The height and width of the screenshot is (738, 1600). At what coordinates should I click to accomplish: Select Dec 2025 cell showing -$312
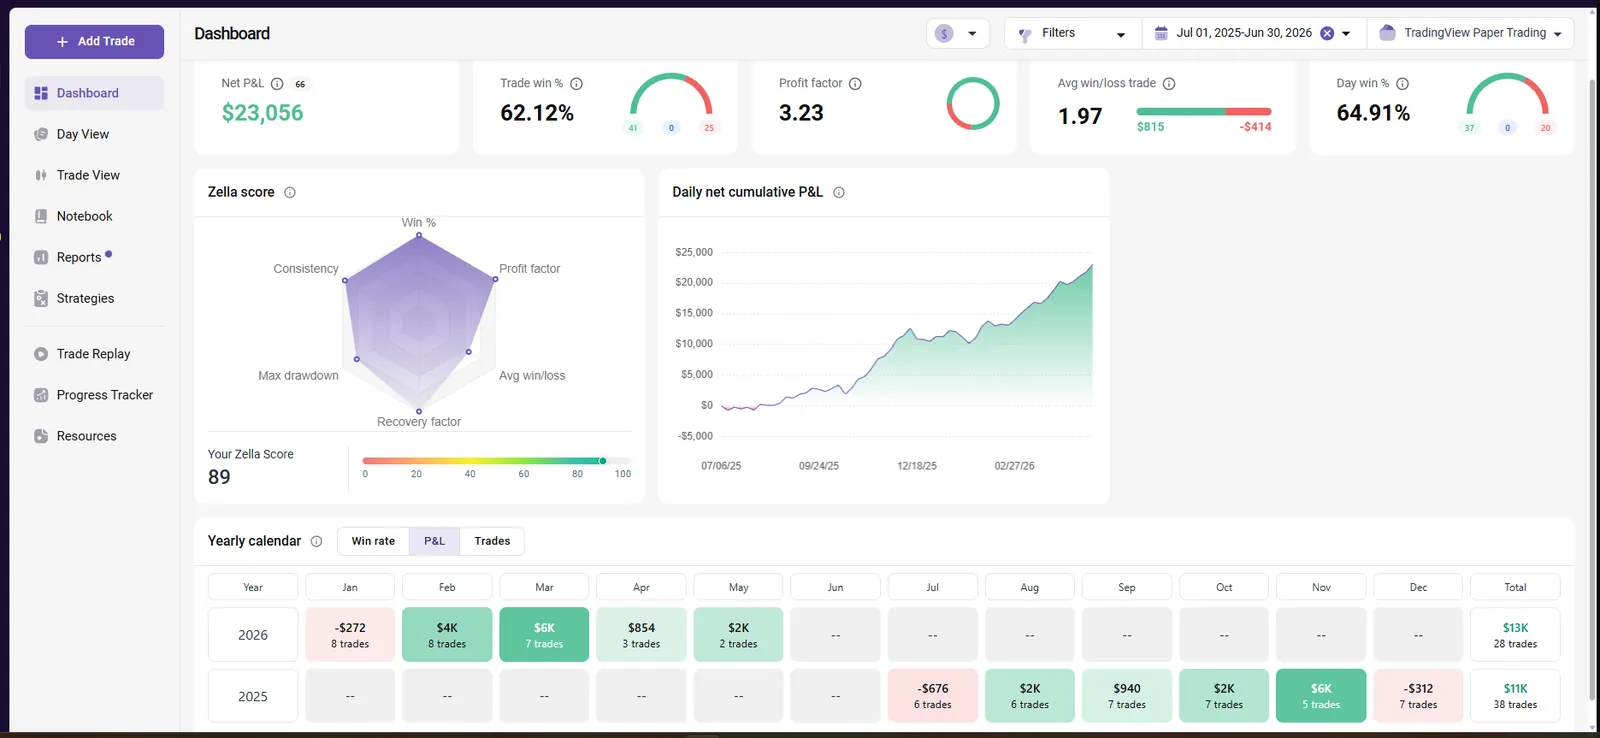1418,696
